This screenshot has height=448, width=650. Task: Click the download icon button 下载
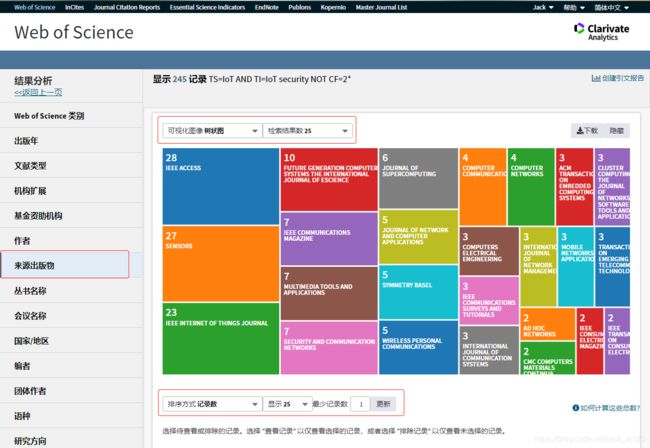tap(587, 131)
